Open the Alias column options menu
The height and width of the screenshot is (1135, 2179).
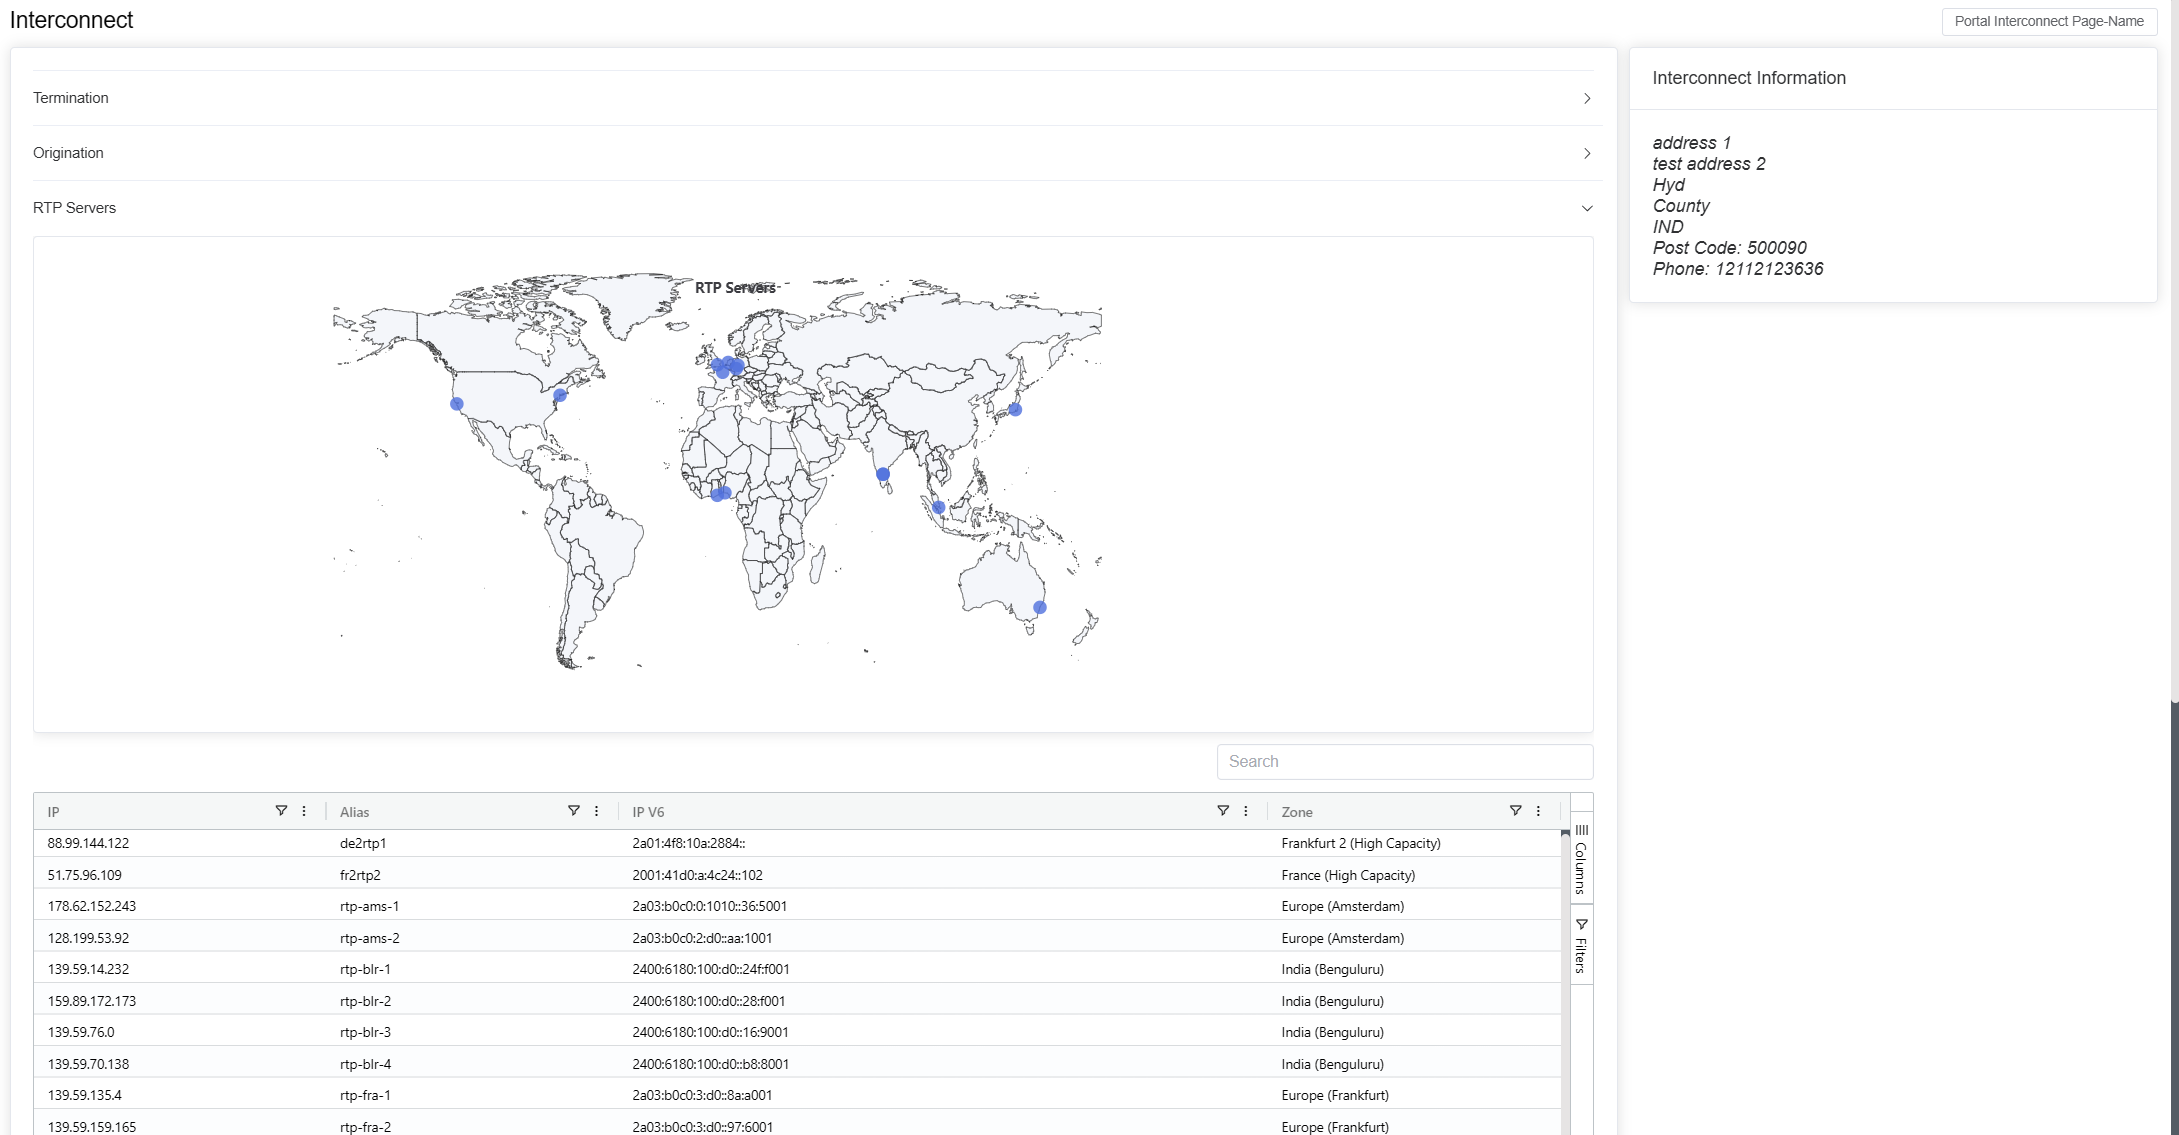click(597, 811)
